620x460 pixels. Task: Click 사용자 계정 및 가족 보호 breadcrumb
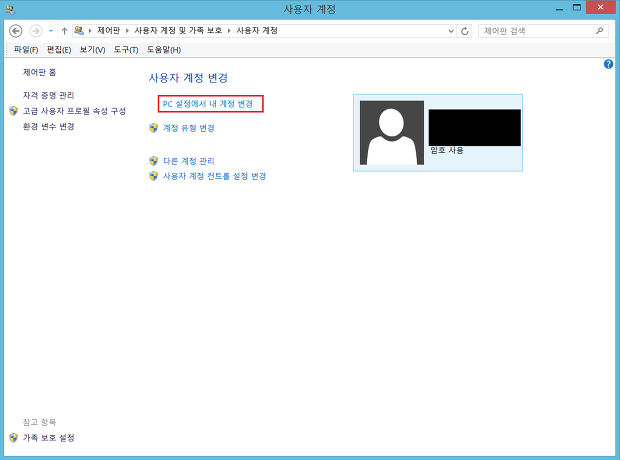click(x=178, y=30)
